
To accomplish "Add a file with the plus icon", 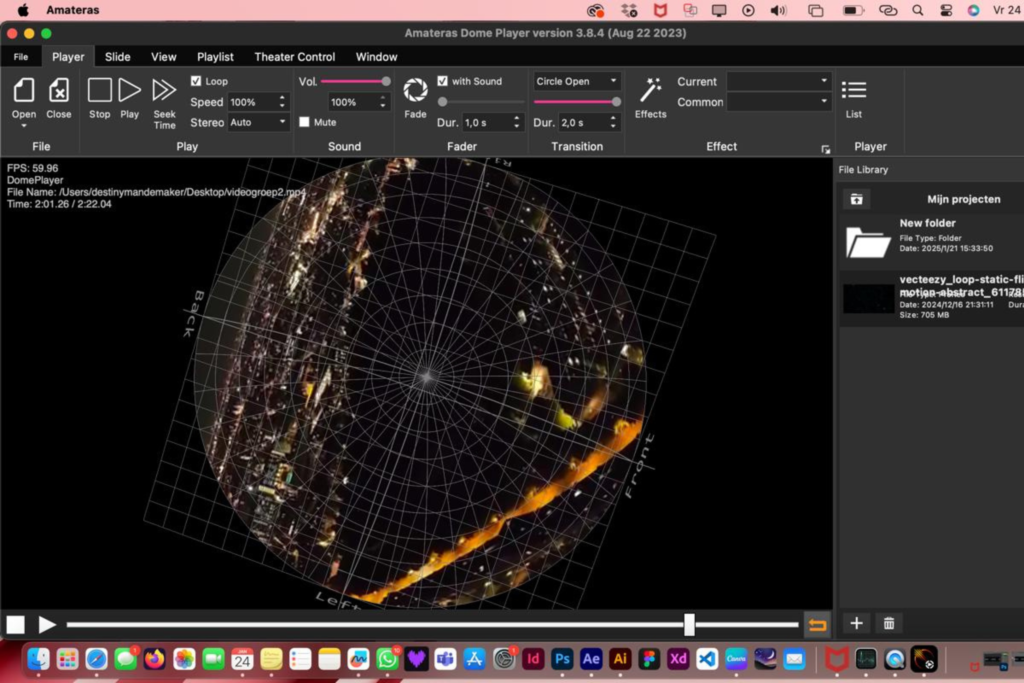I will (856, 624).
